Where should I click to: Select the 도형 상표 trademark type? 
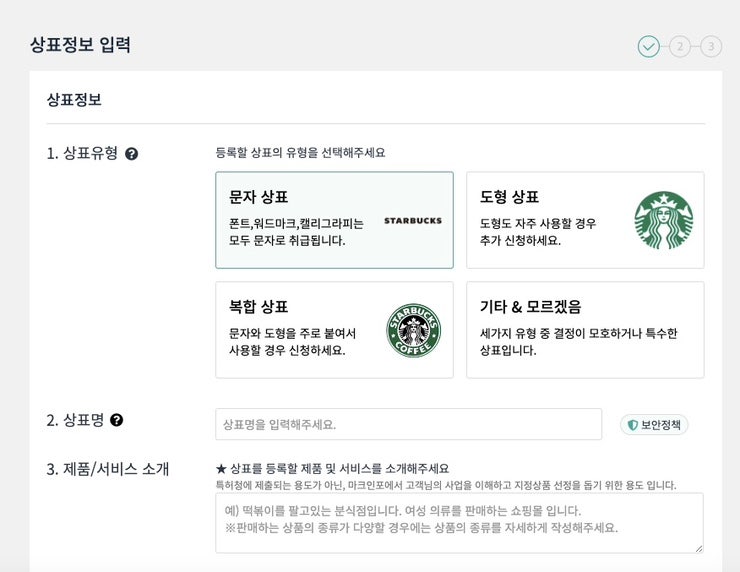point(585,220)
